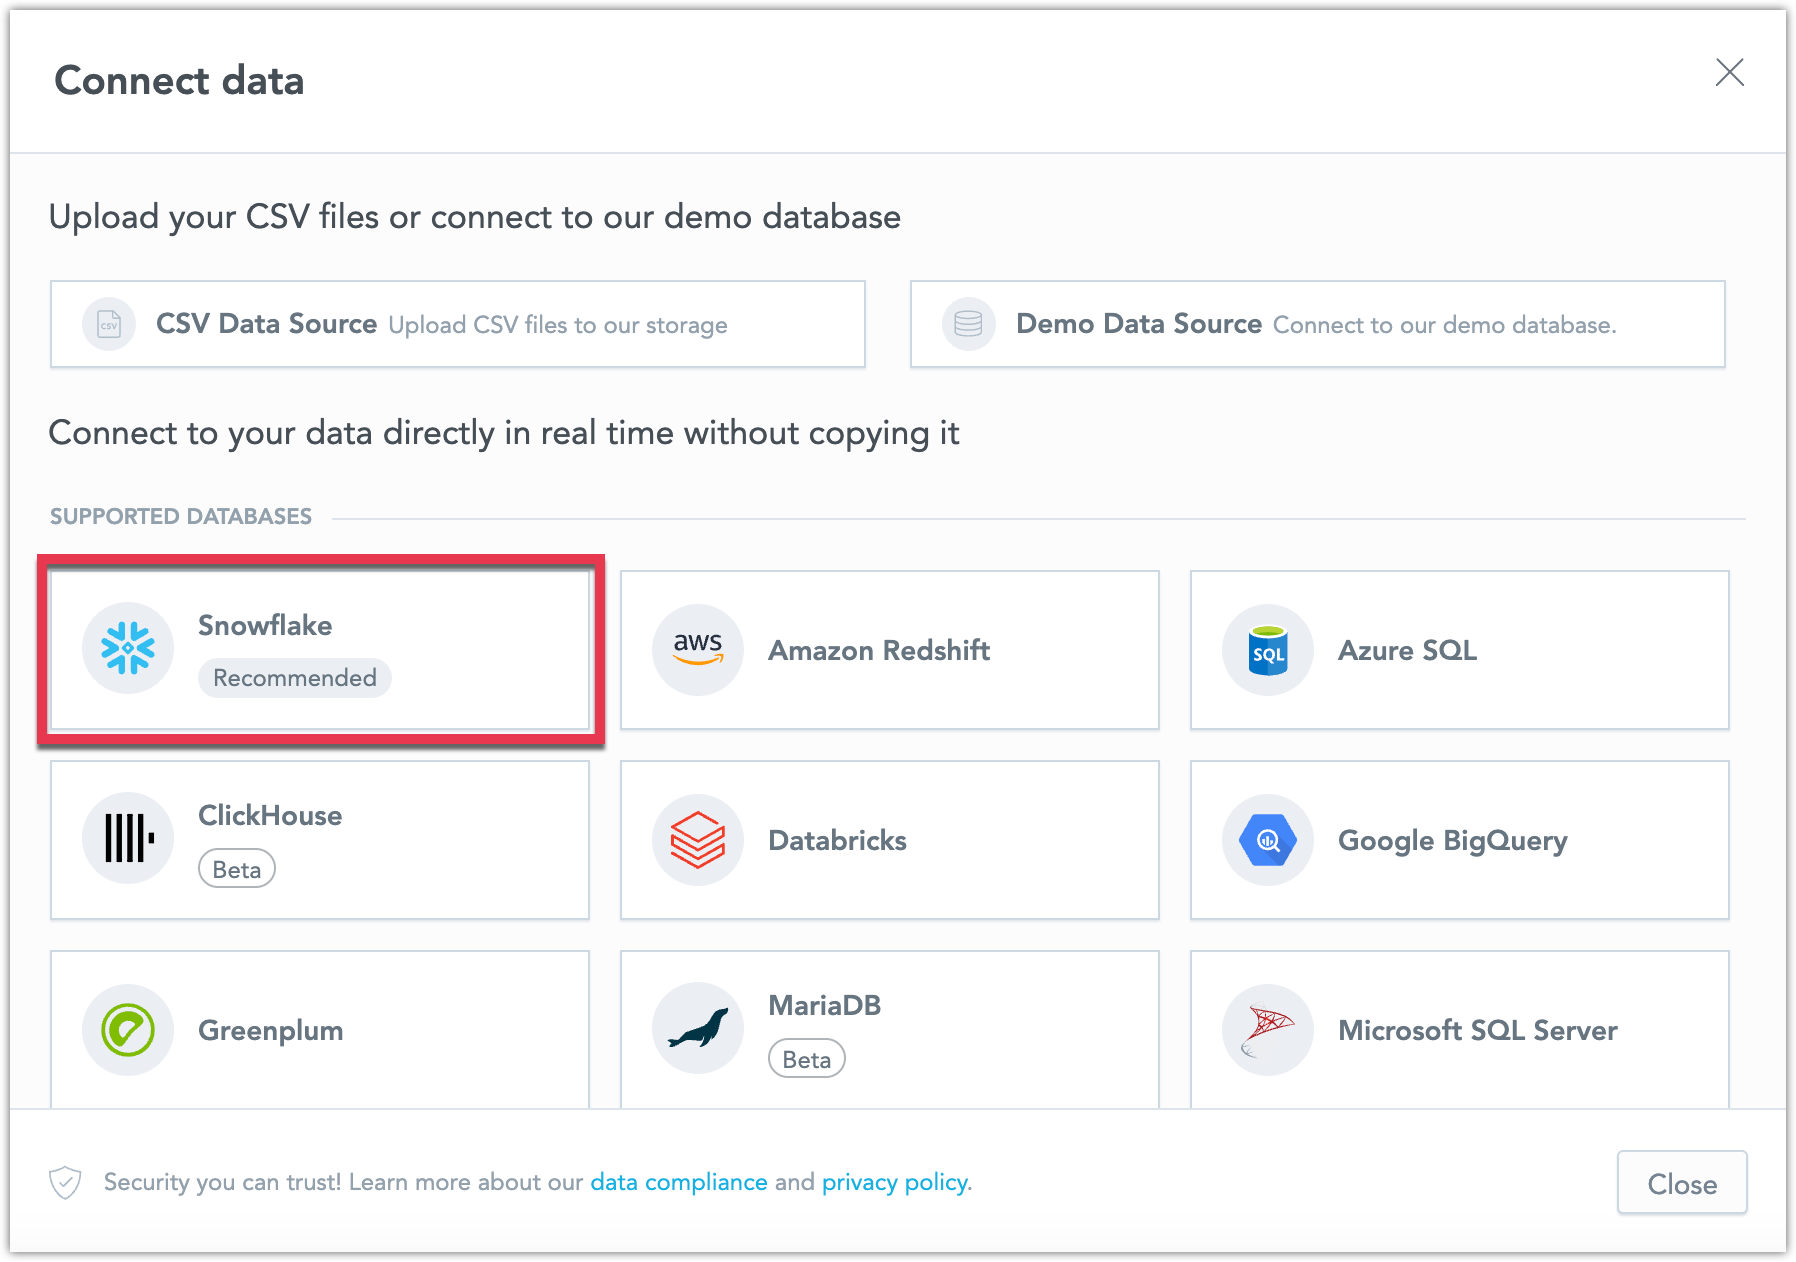Select the Azure SQL database icon
The height and width of the screenshot is (1262, 1796).
click(1266, 649)
